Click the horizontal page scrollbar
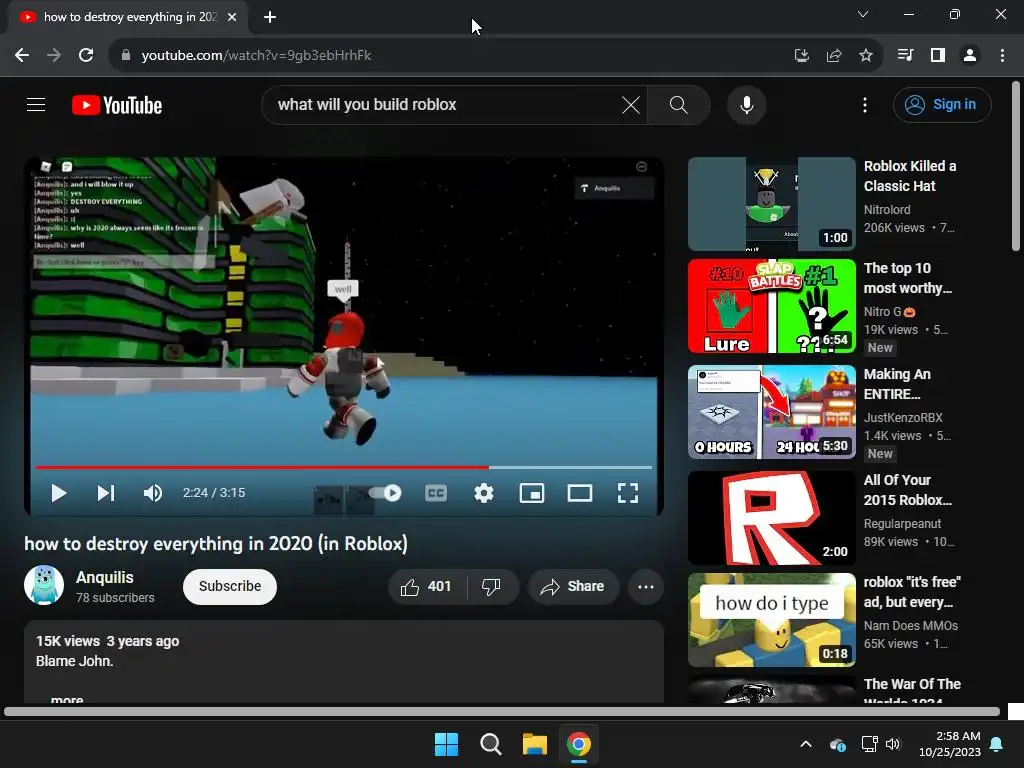This screenshot has width=1024, height=768. point(502,711)
